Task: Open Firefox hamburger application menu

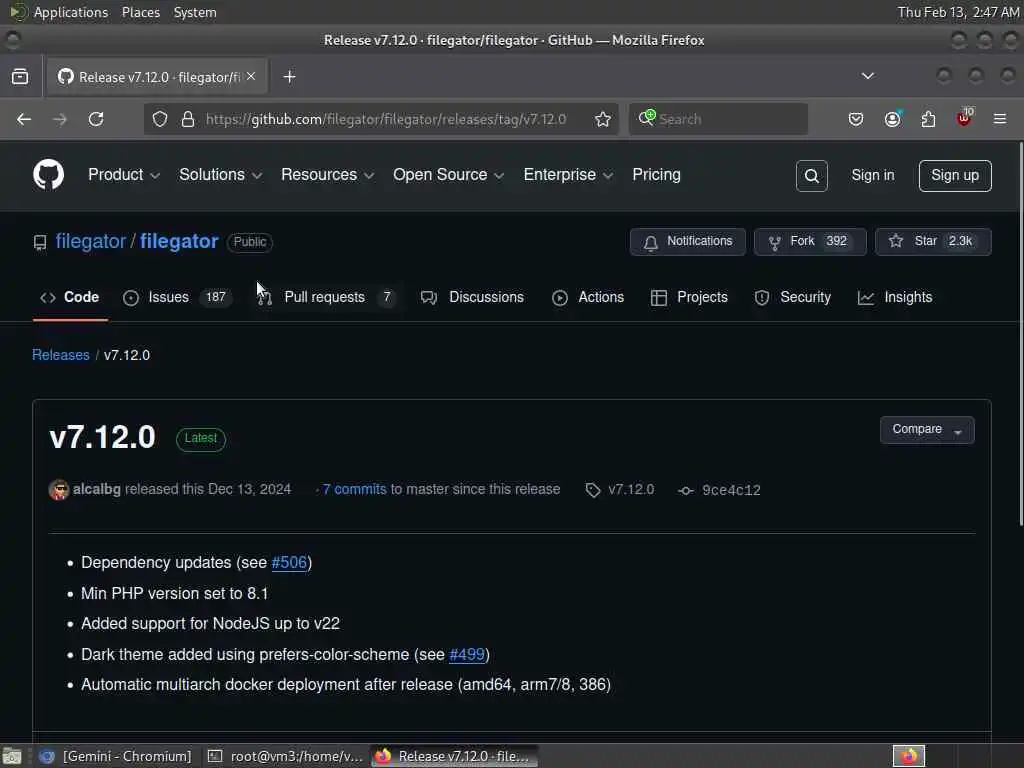Action: (999, 119)
